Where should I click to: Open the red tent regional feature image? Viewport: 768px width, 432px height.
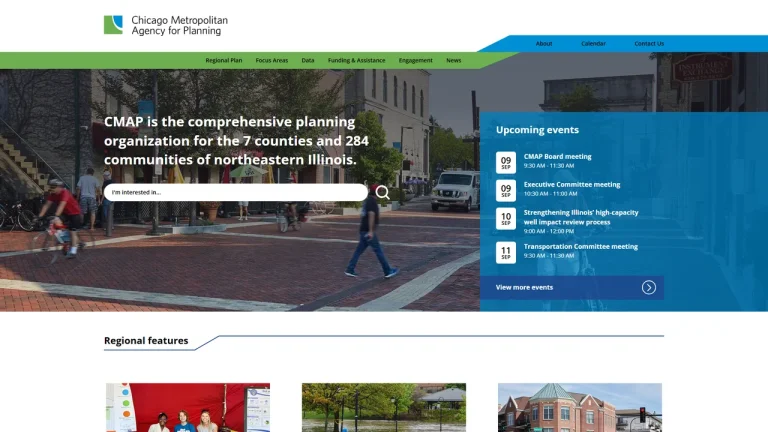(x=188, y=408)
